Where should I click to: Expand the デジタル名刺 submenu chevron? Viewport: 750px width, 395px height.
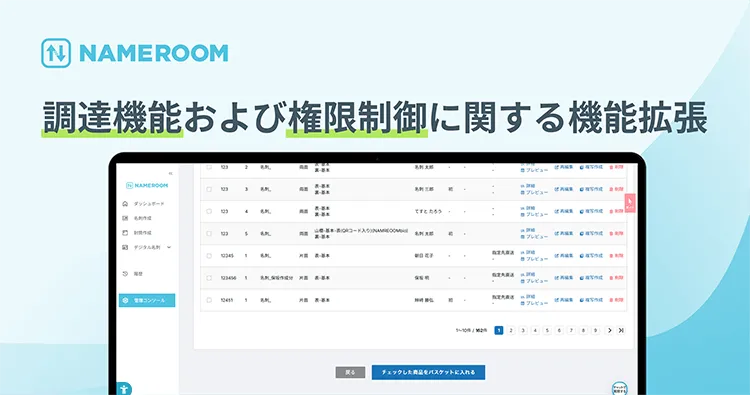coord(169,247)
